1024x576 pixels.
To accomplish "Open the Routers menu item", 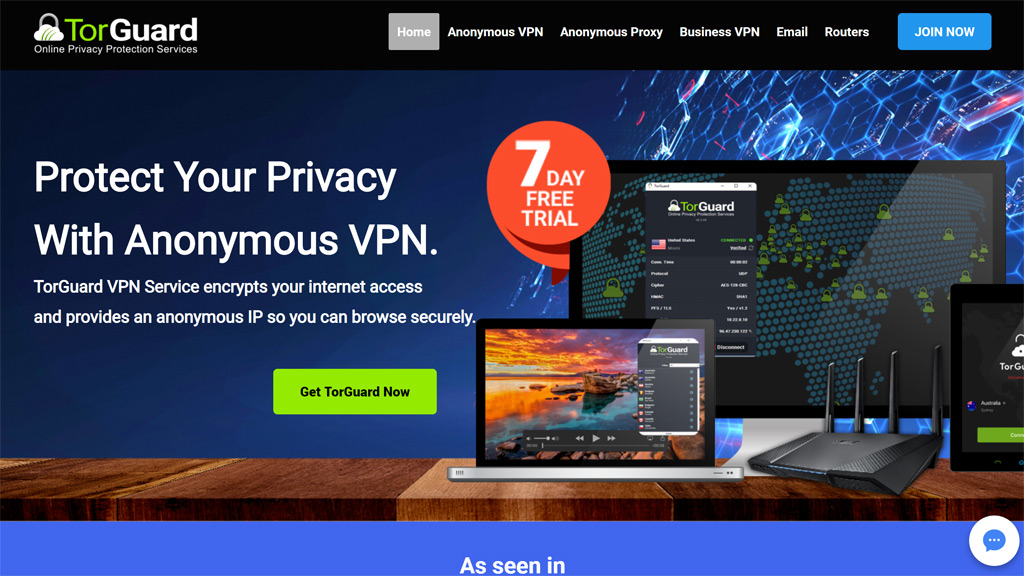I will pos(846,31).
